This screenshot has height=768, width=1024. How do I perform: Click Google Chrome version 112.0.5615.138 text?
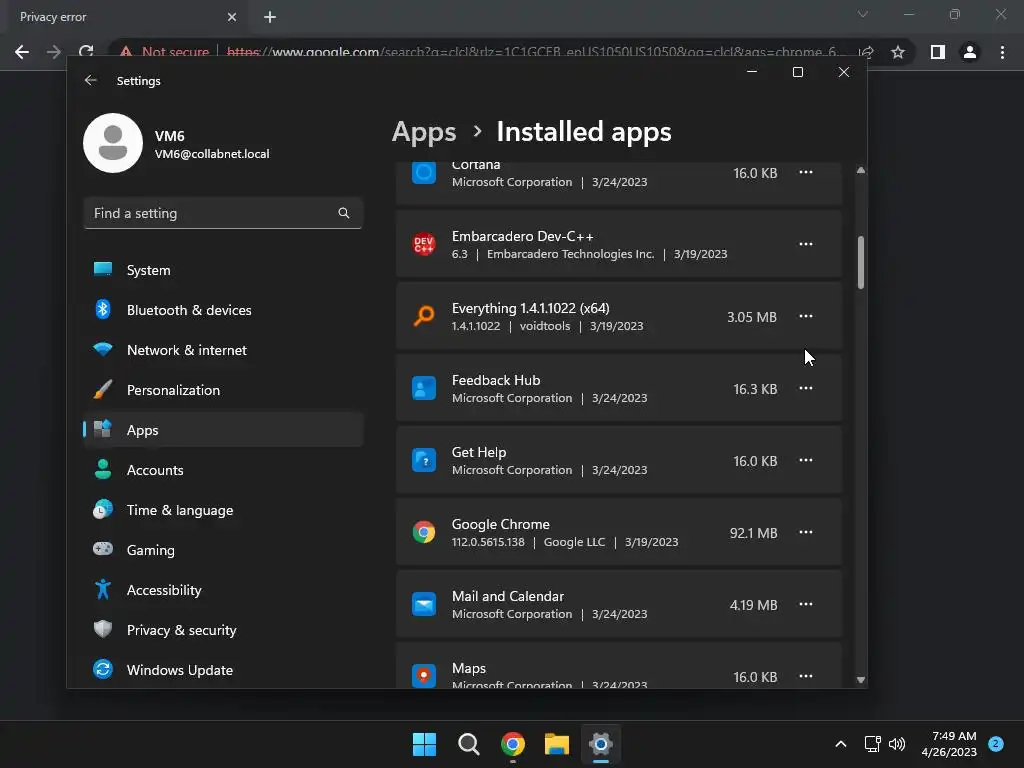pyautogui.click(x=488, y=542)
